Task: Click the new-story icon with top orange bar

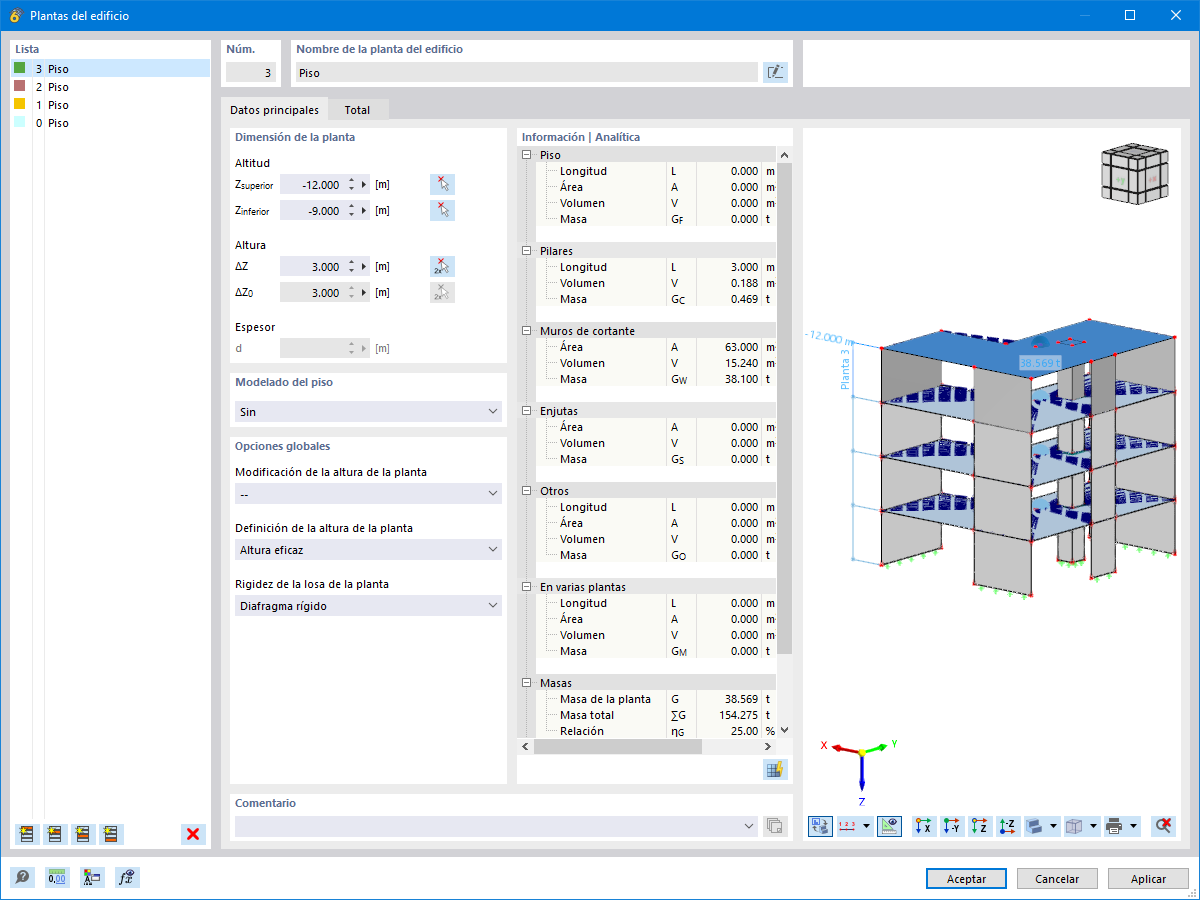Action: 27,833
